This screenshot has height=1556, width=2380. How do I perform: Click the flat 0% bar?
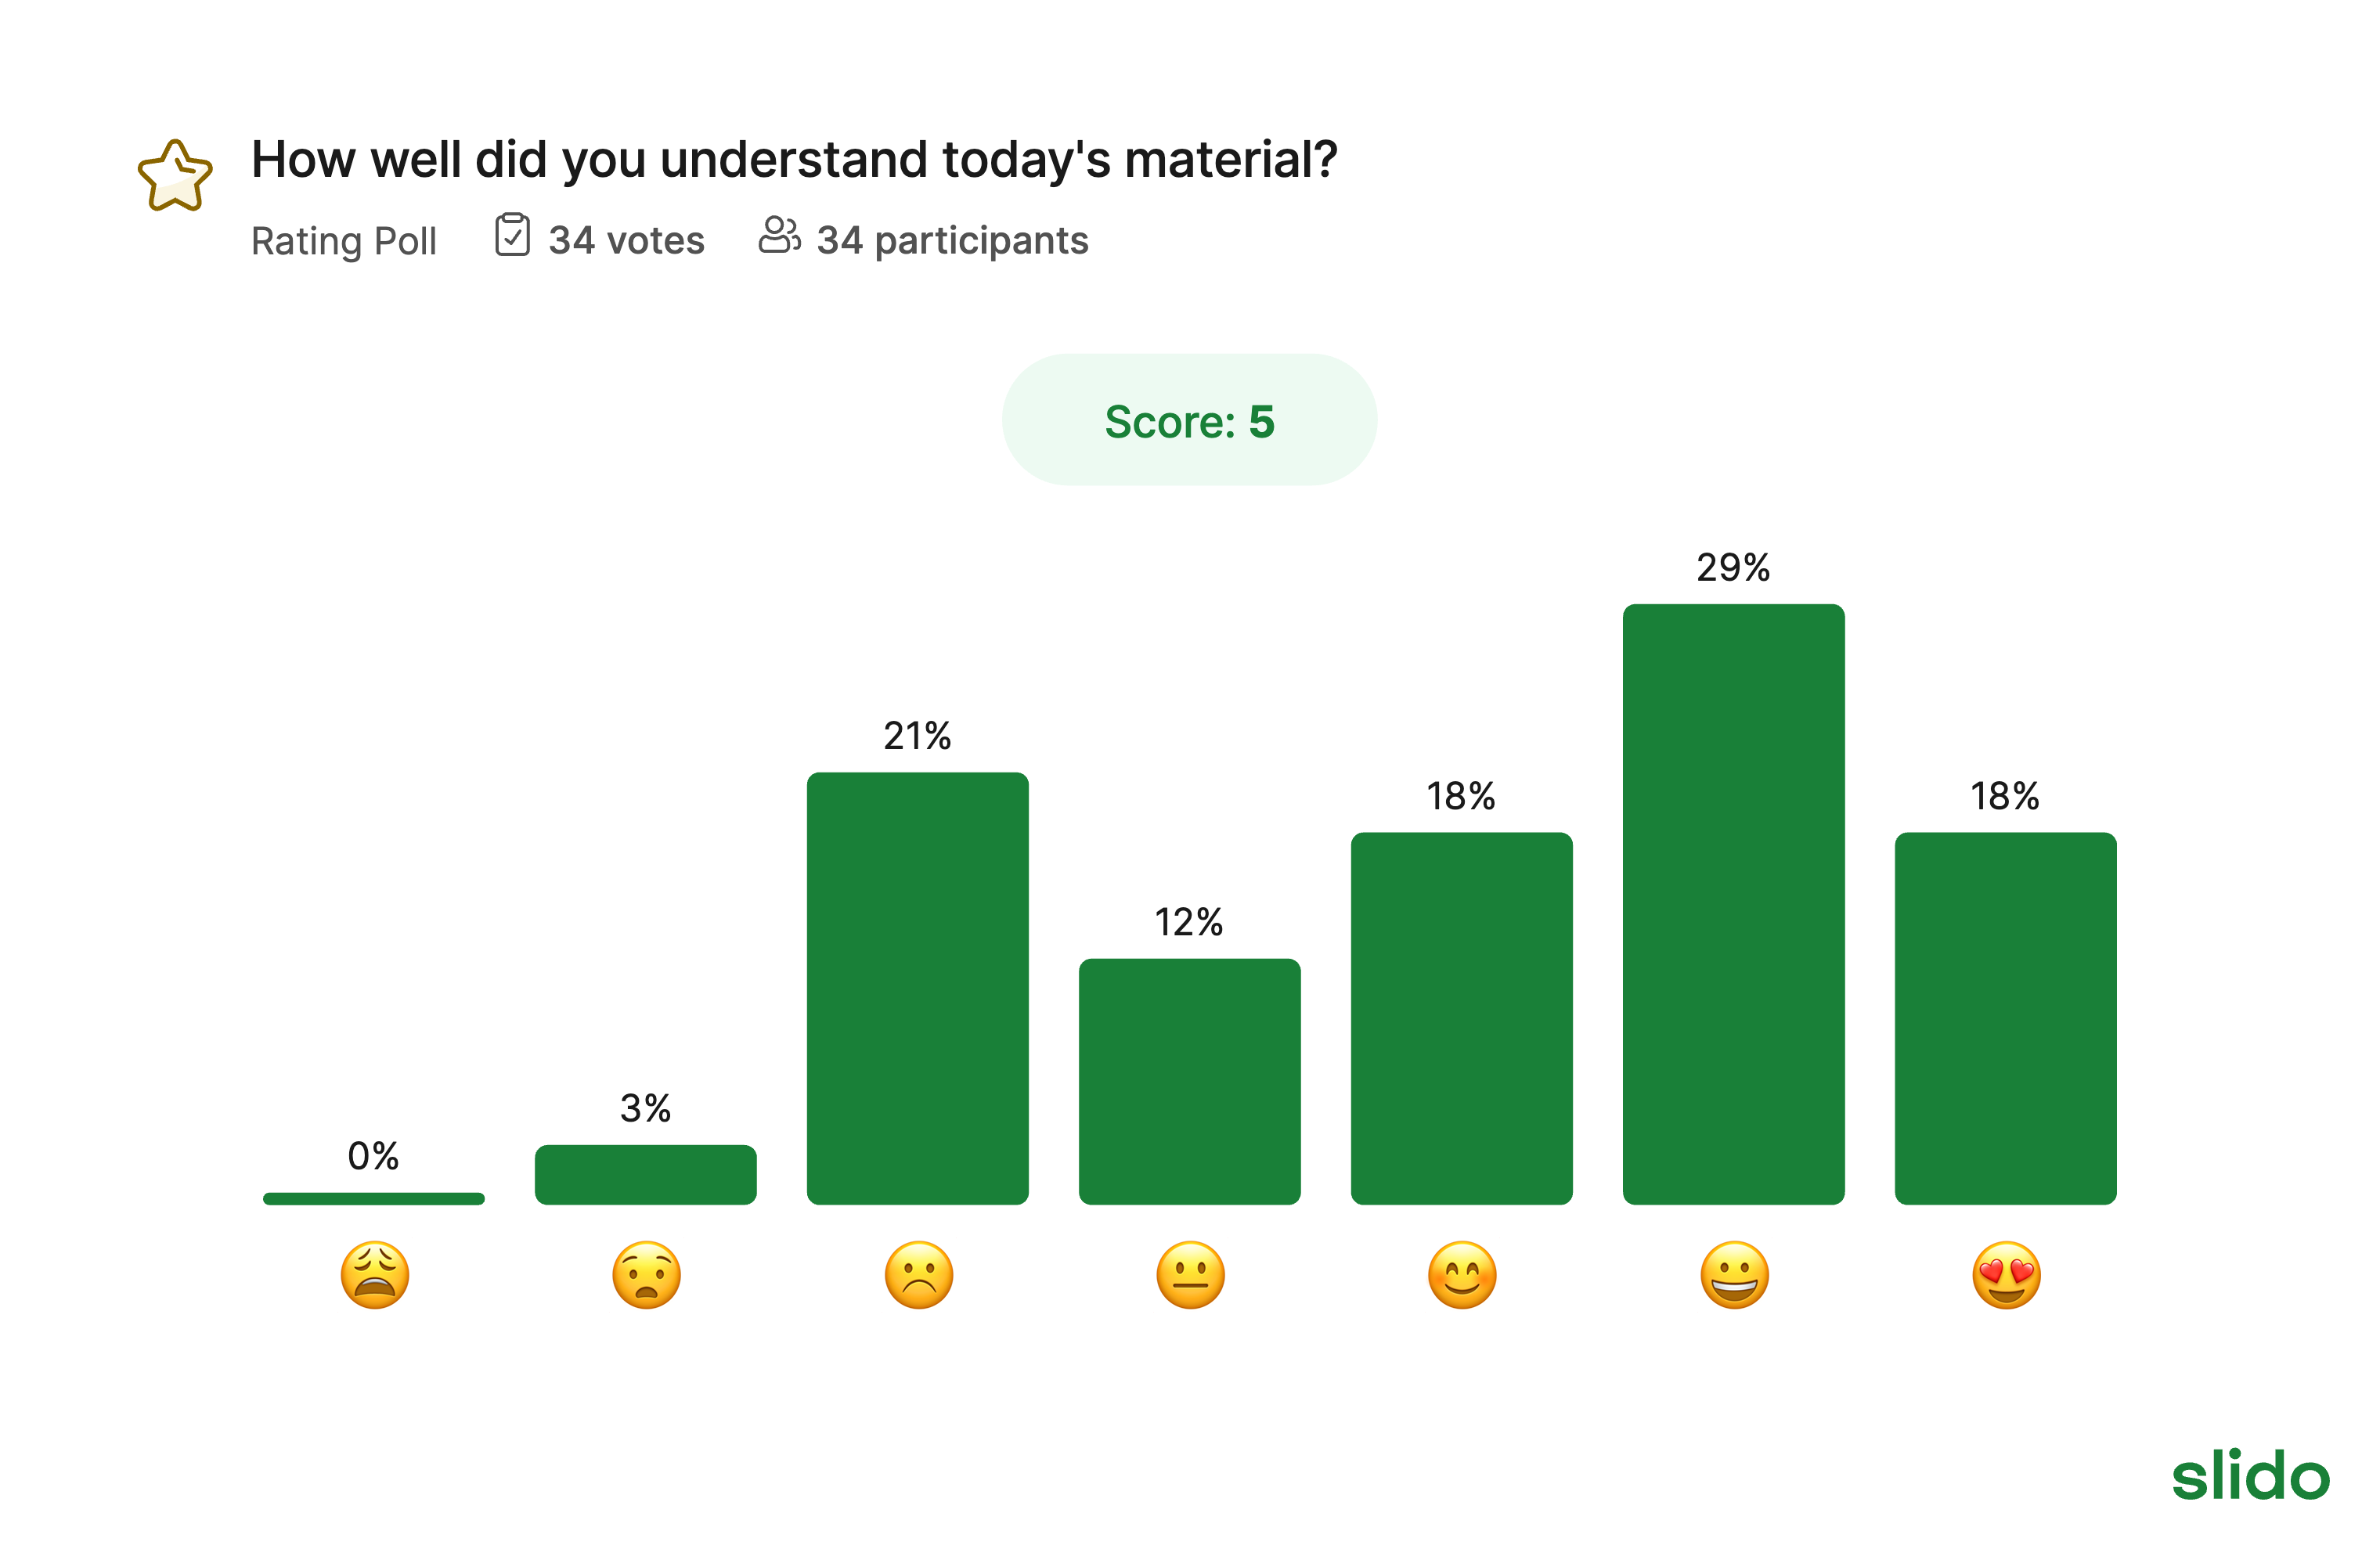pyautogui.click(x=373, y=1198)
